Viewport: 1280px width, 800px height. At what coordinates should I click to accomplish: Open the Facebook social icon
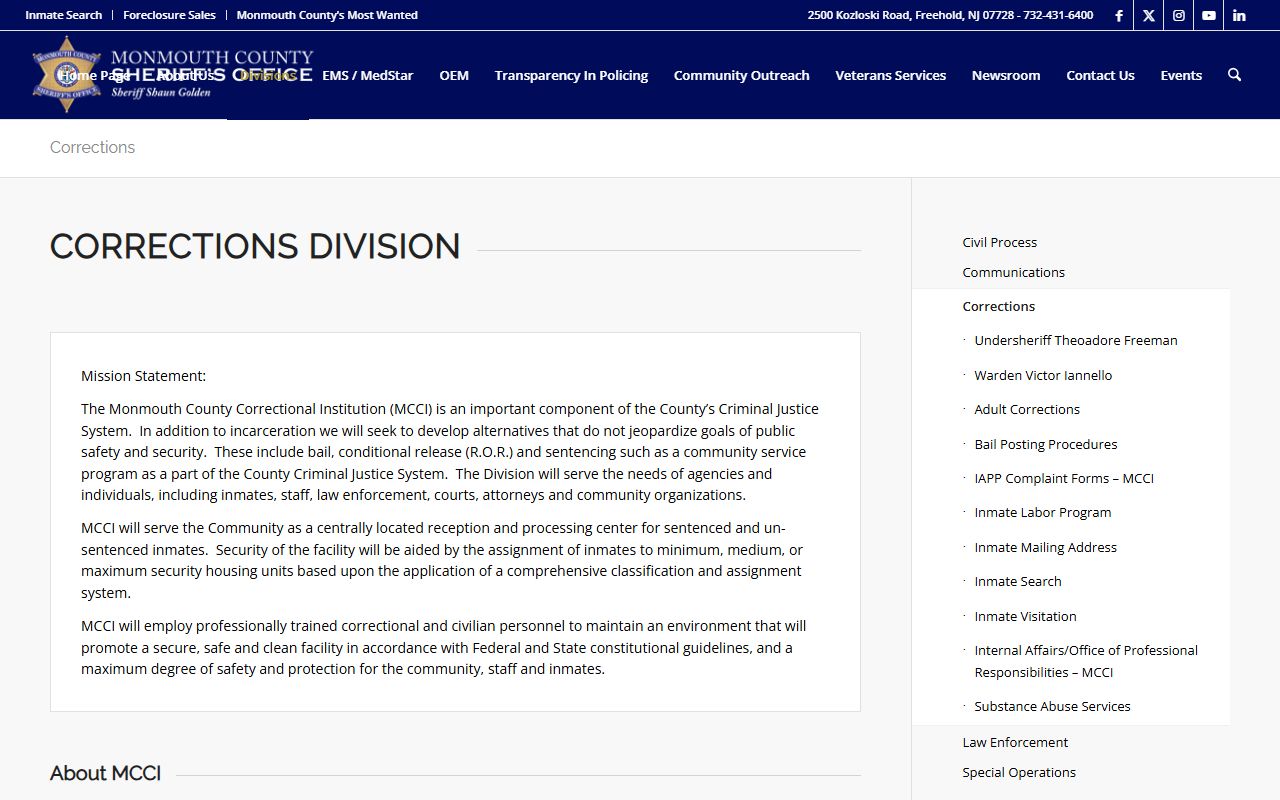pyautogui.click(x=1119, y=15)
